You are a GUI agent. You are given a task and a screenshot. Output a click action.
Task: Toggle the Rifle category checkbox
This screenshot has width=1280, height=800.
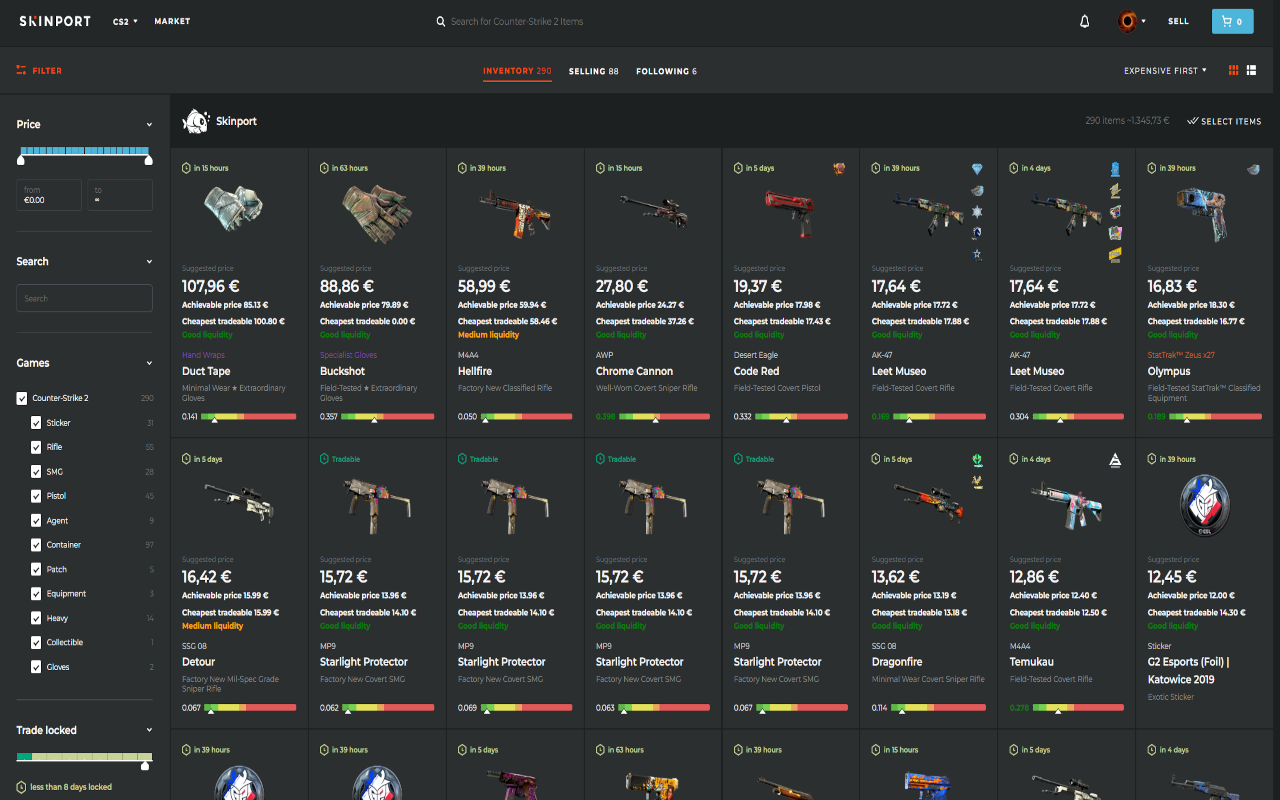37,447
